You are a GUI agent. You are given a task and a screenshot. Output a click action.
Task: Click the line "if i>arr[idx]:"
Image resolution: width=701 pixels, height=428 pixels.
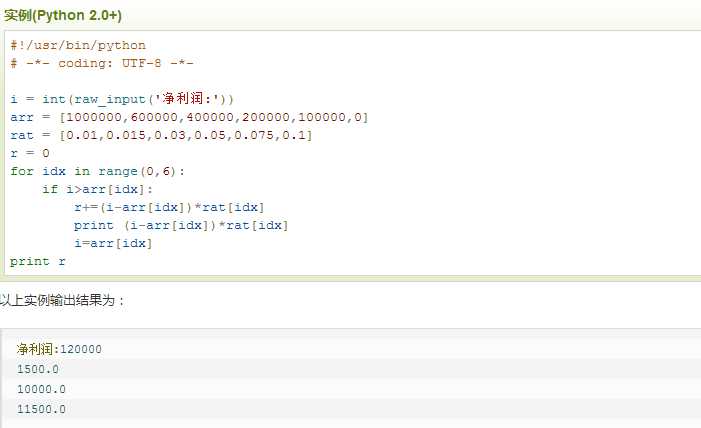[x=97, y=189]
